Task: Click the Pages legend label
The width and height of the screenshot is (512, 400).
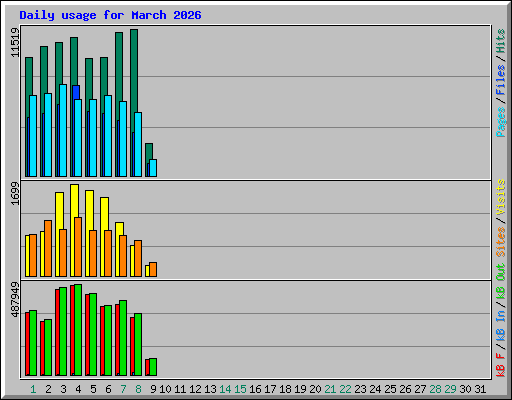Action: [x=501, y=122]
